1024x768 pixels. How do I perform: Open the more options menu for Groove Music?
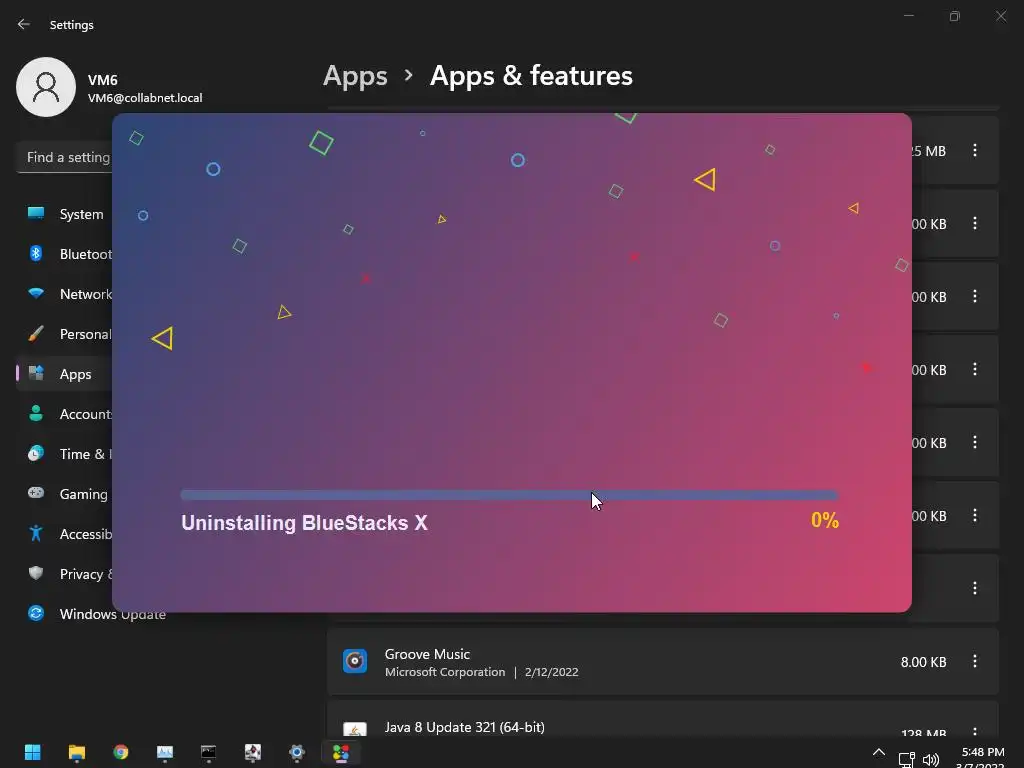tap(975, 662)
